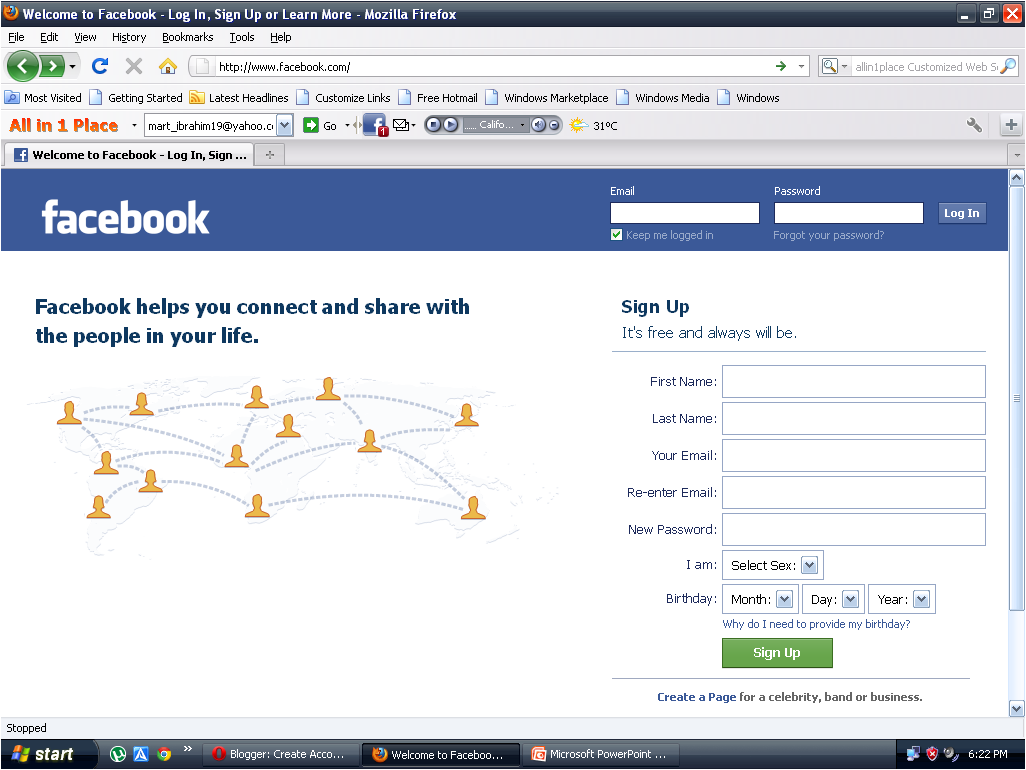Viewport: 1026px width, 770px height.
Task: Click the page vertical scrollbar thumb
Action: pyautogui.click(x=1016, y=398)
